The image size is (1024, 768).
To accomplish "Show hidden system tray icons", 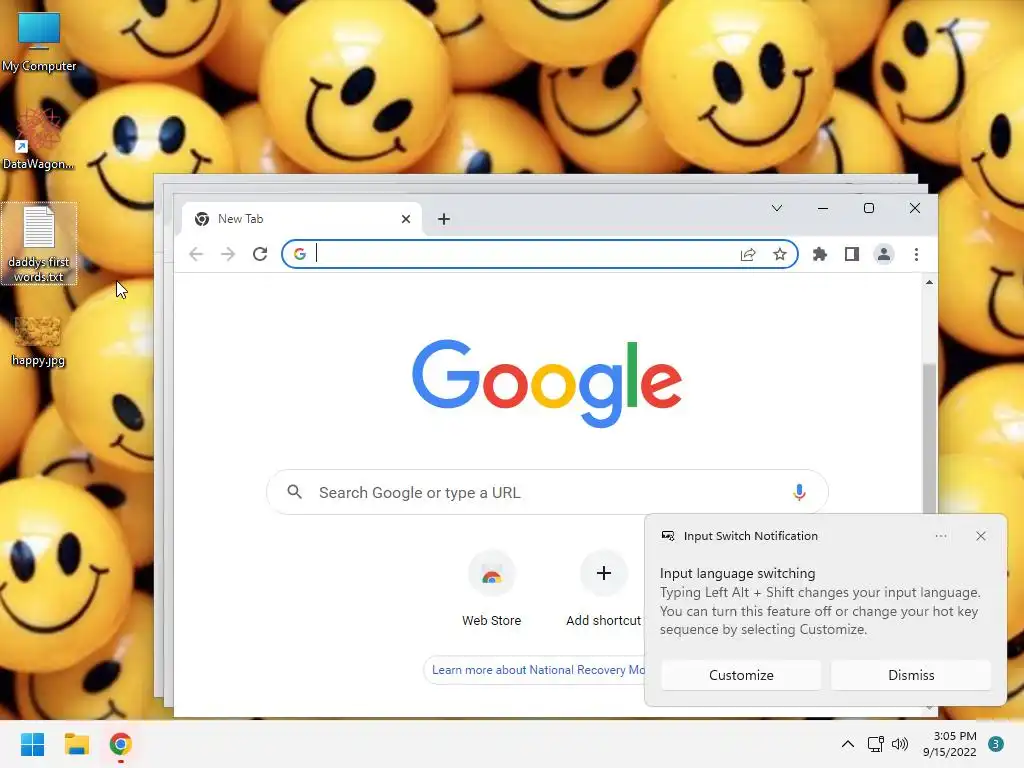I will pos(847,744).
